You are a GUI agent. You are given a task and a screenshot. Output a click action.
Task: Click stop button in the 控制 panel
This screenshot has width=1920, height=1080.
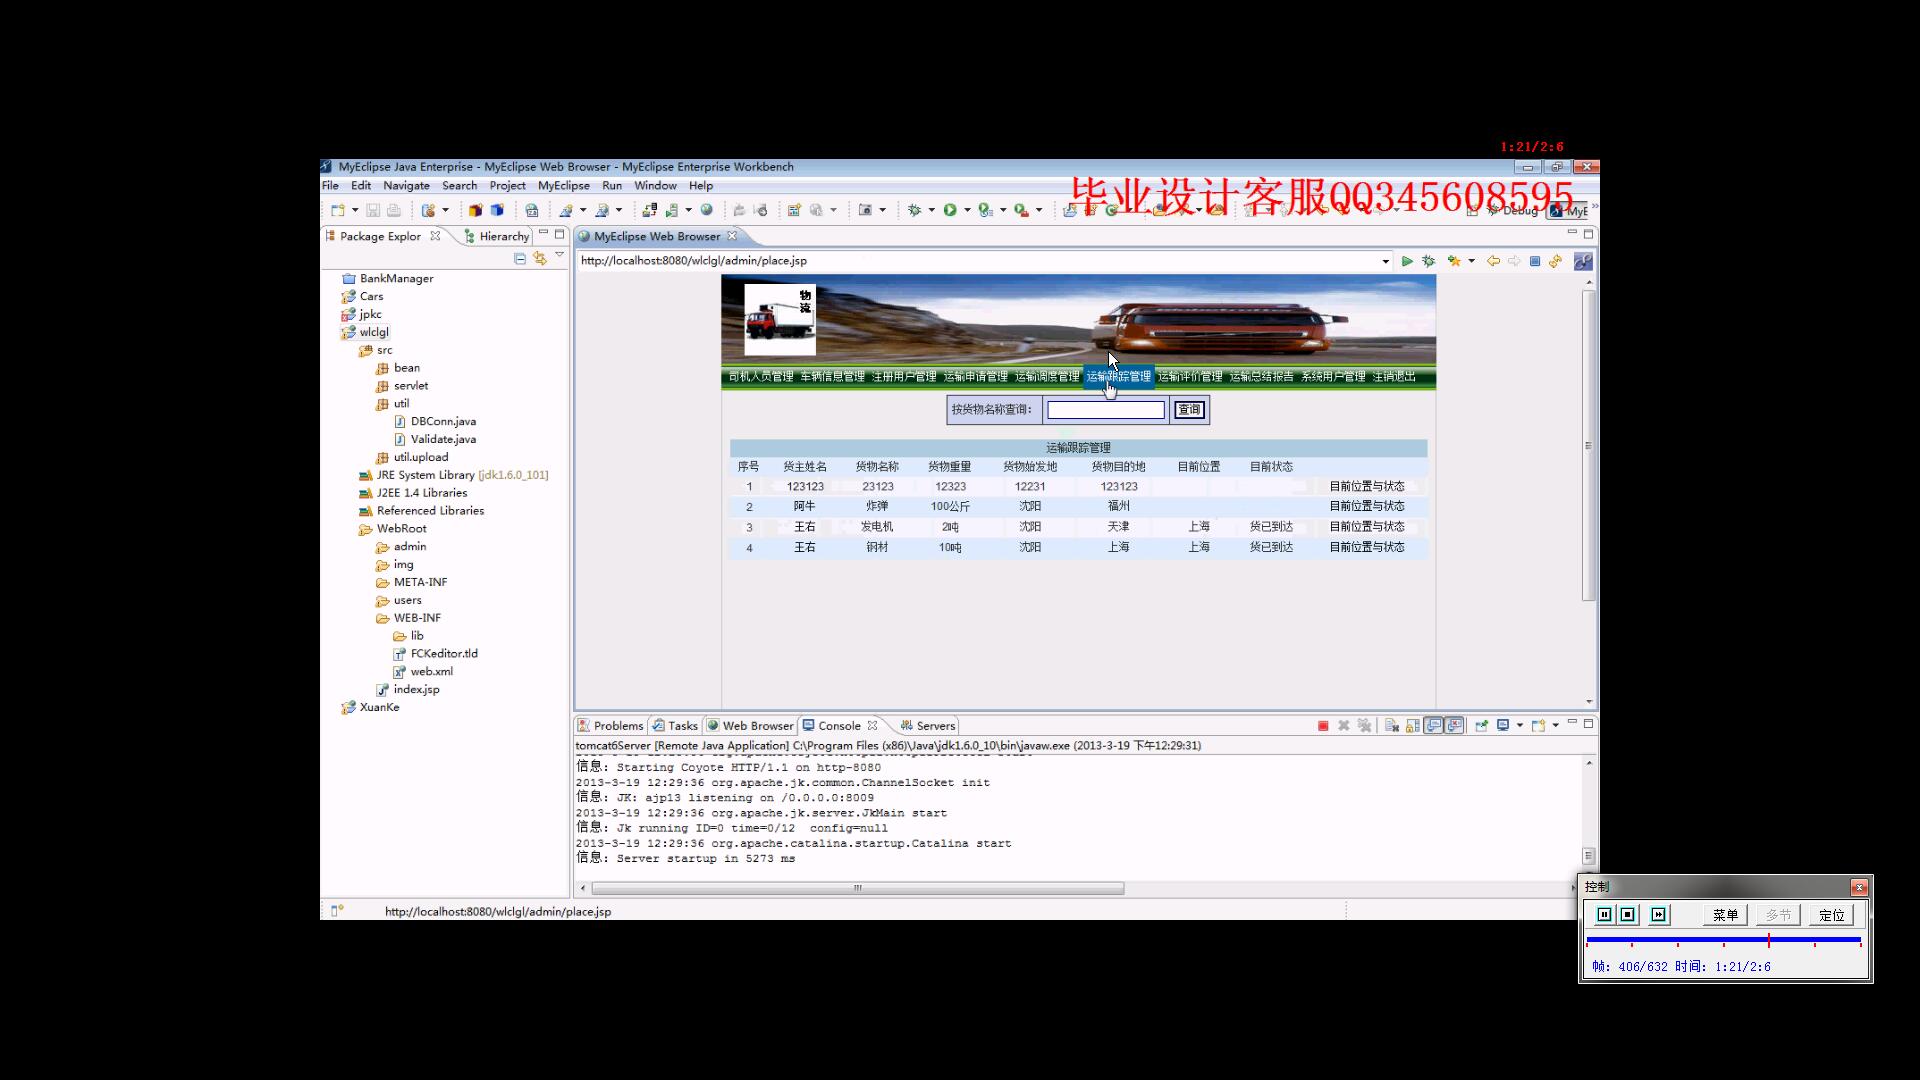1628,915
